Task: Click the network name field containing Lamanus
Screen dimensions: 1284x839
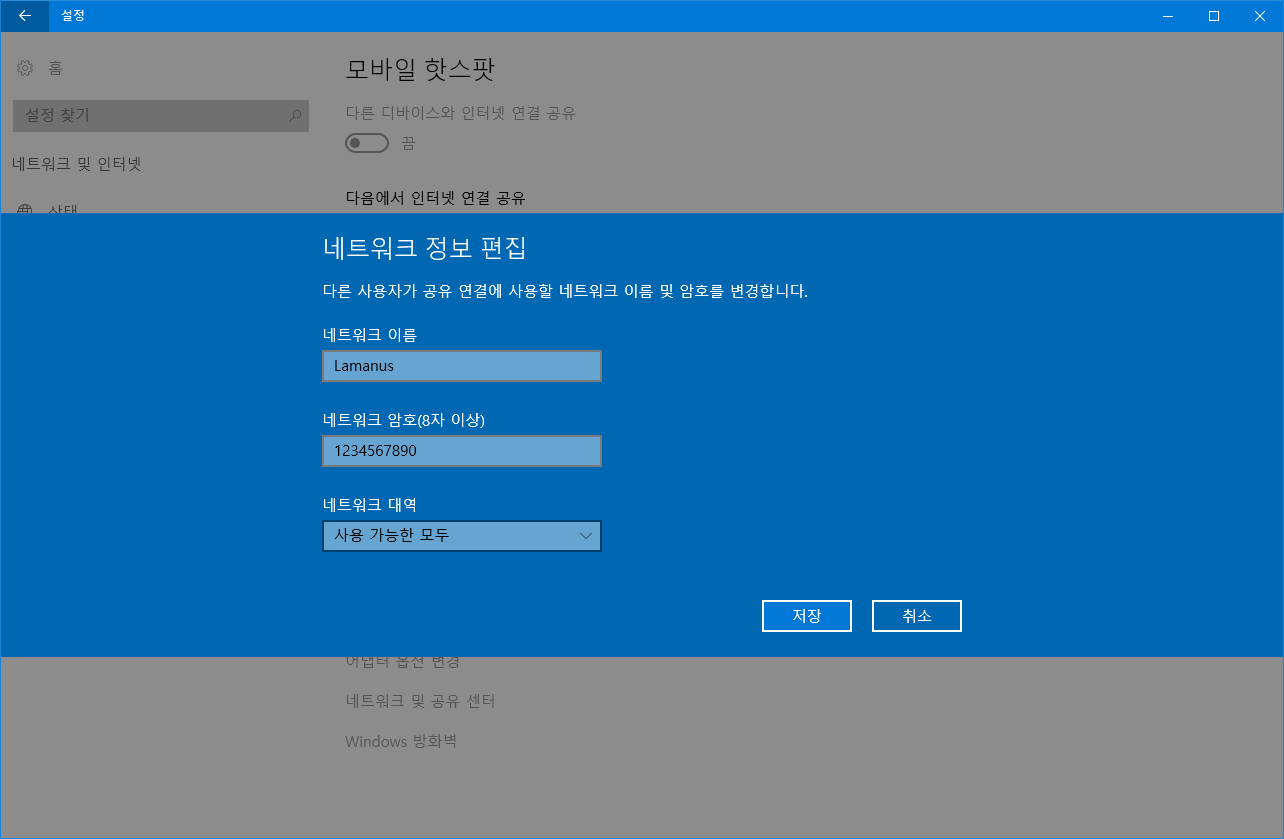Action: click(x=461, y=366)
